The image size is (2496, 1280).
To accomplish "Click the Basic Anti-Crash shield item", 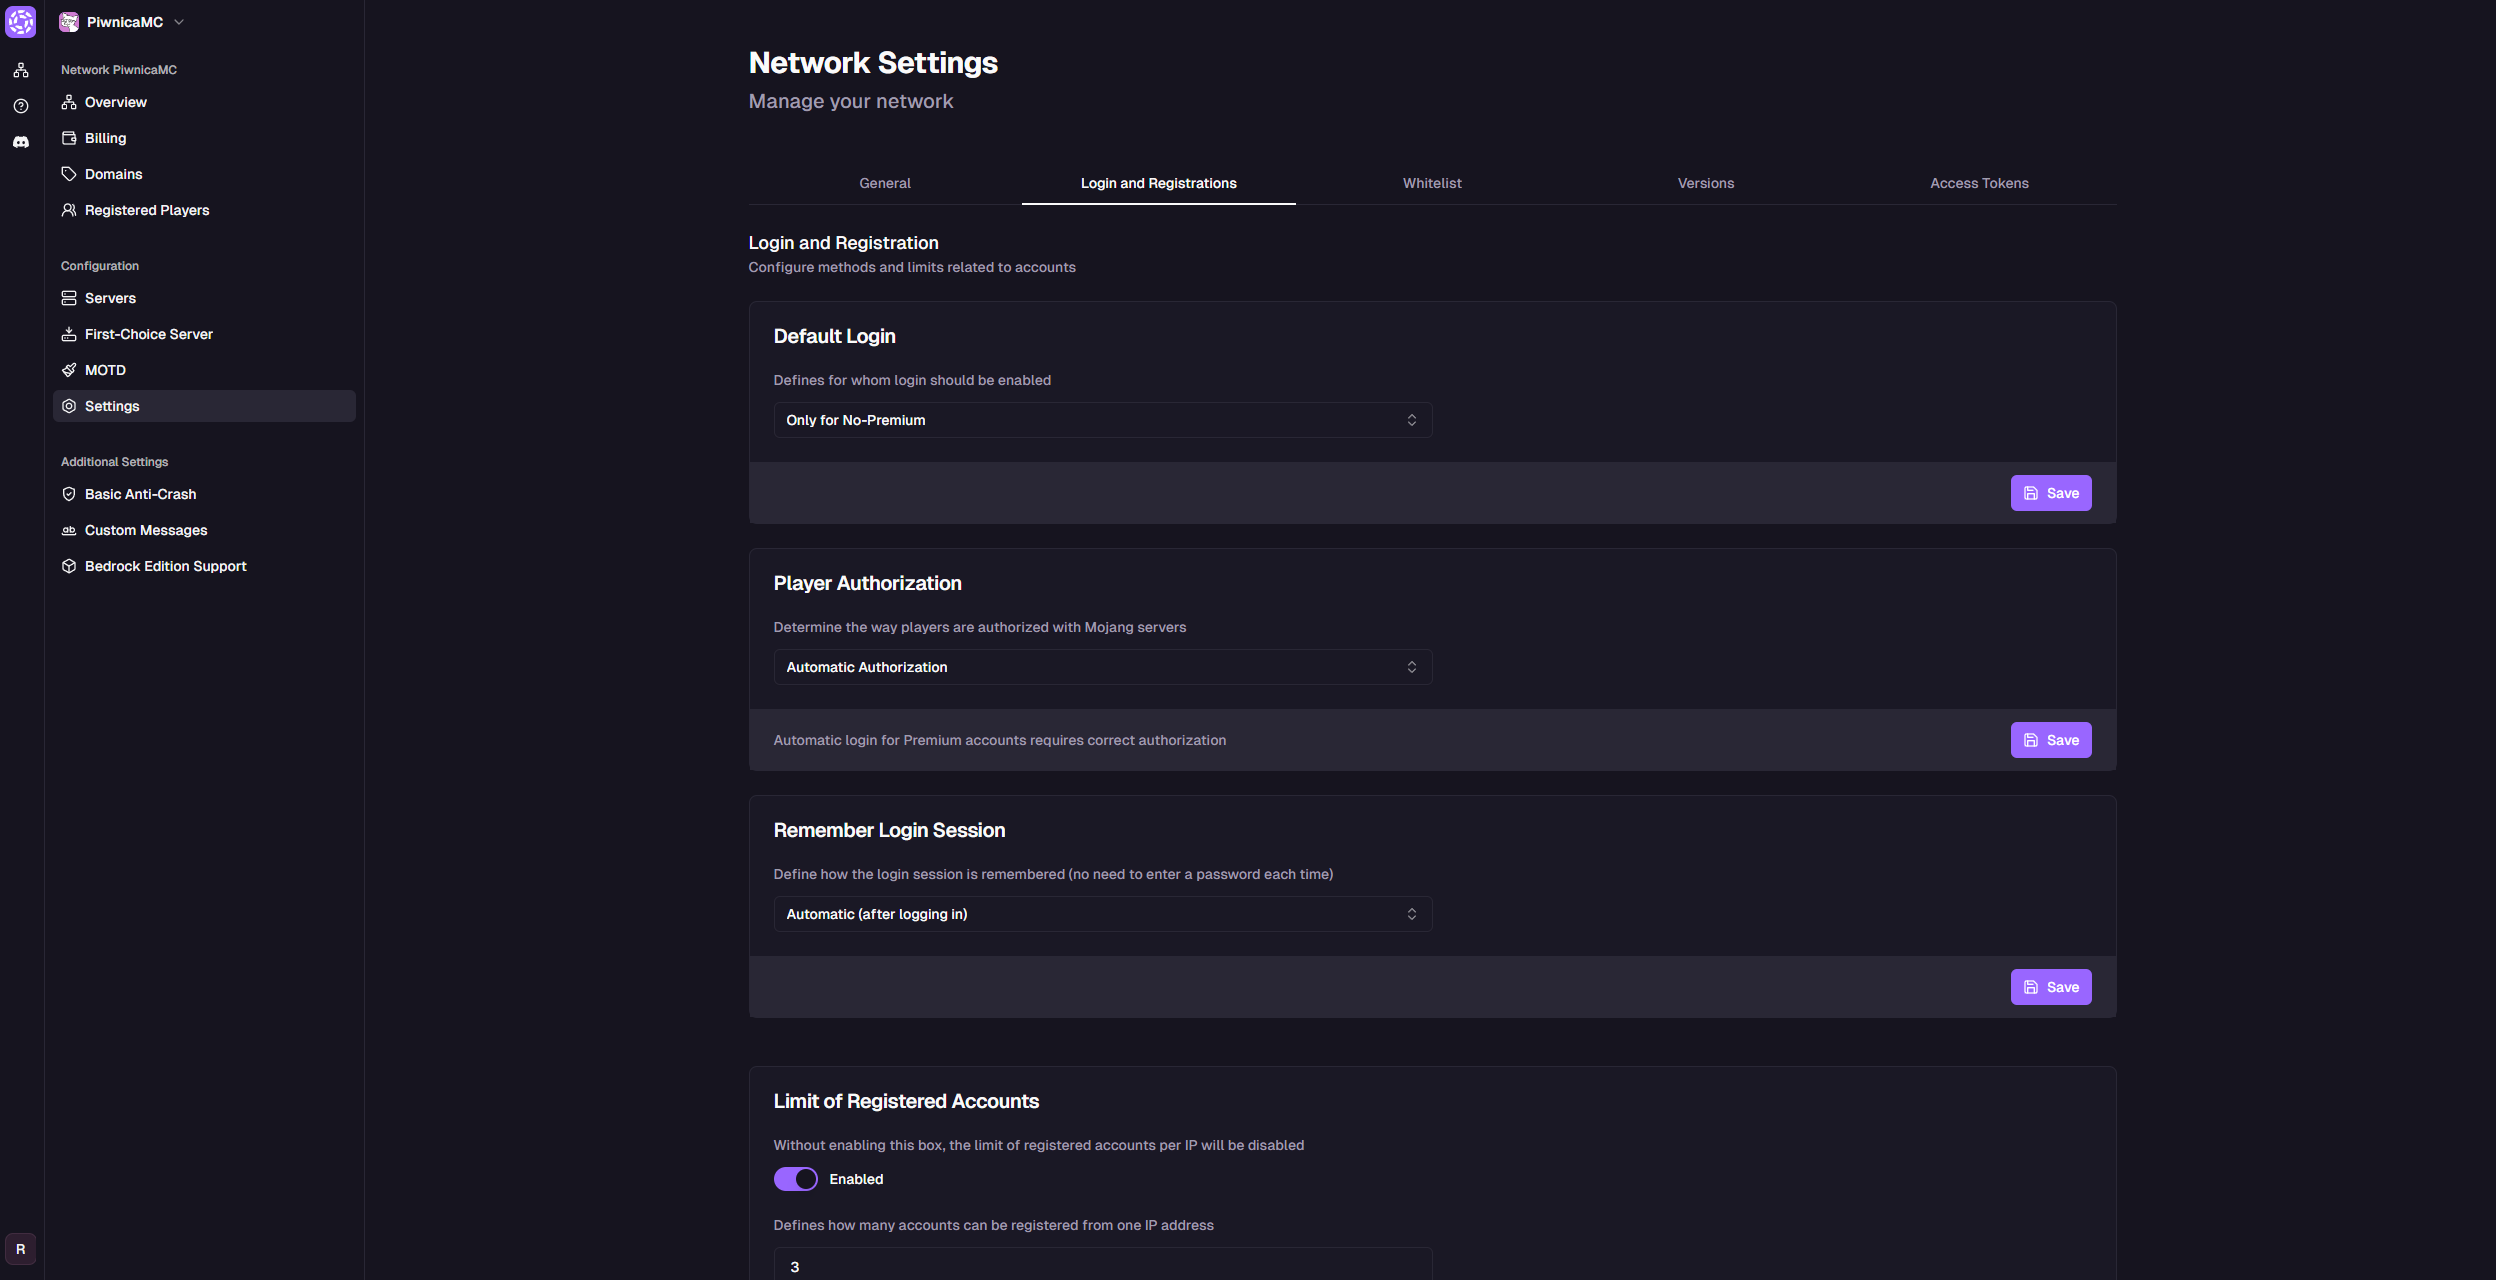I will (x=139, y=493).
